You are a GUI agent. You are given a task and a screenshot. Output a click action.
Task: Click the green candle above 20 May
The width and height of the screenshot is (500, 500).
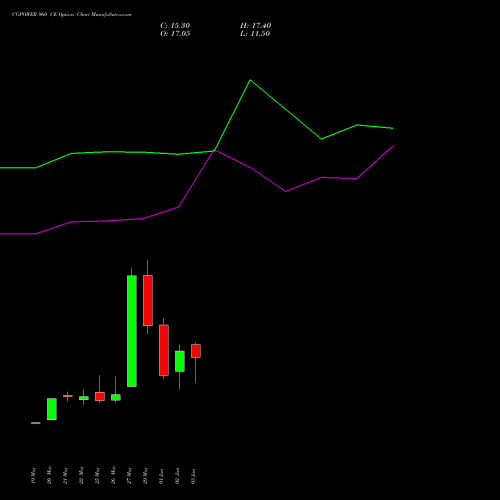coord(52,409)
